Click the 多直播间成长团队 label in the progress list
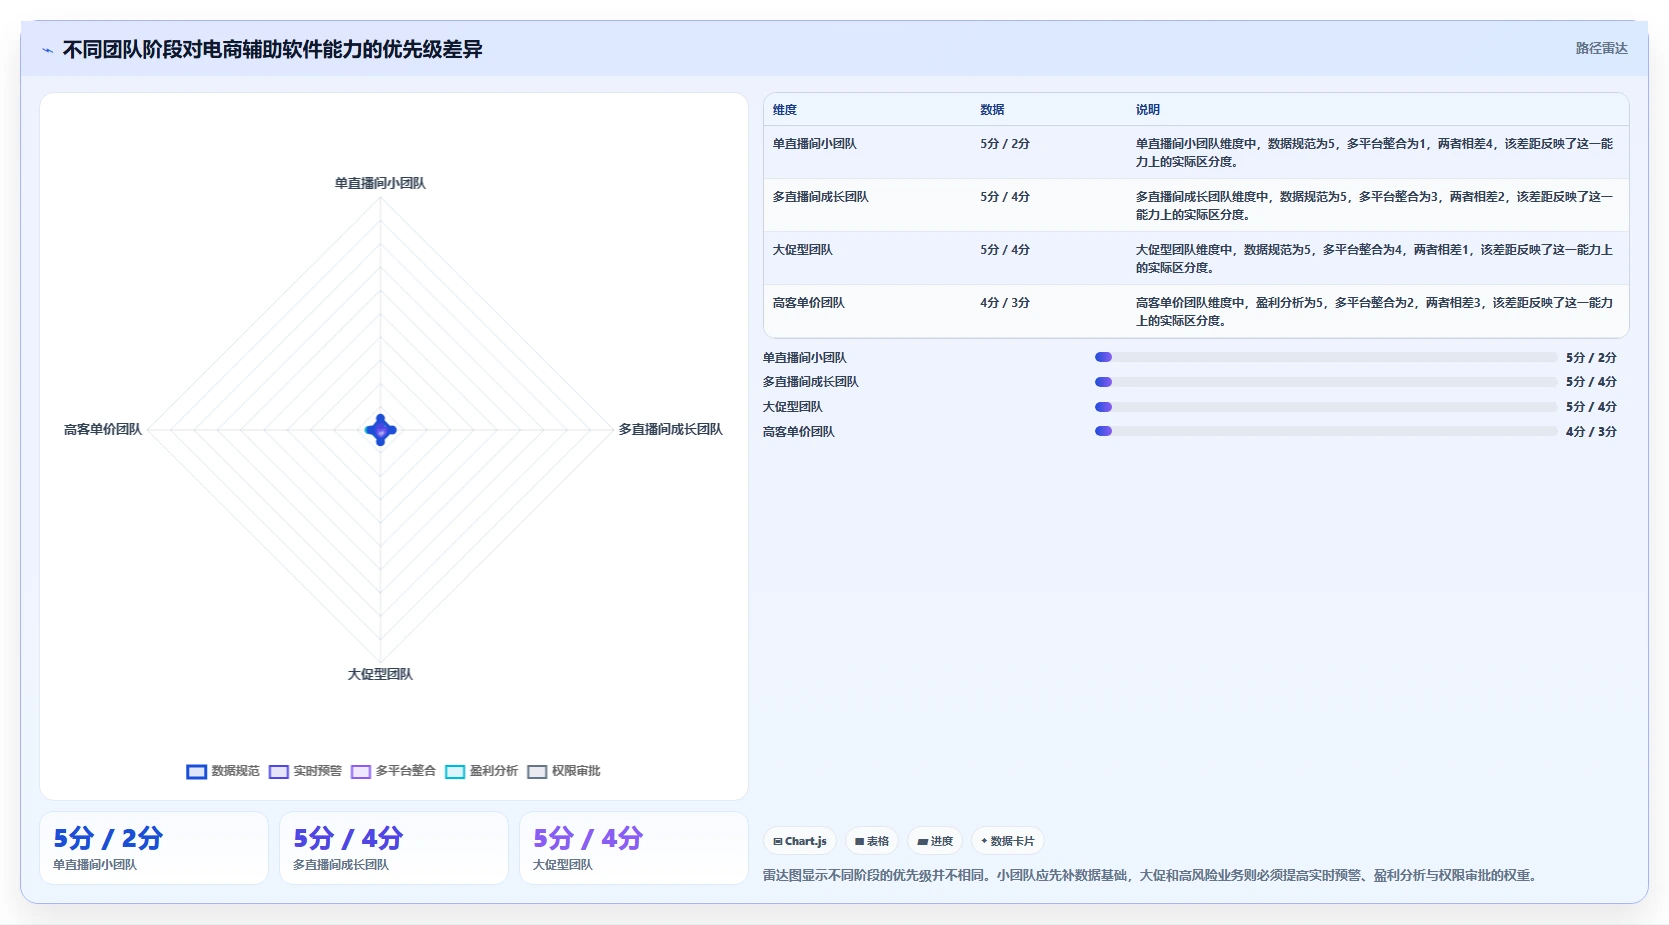 pos(810,382)
